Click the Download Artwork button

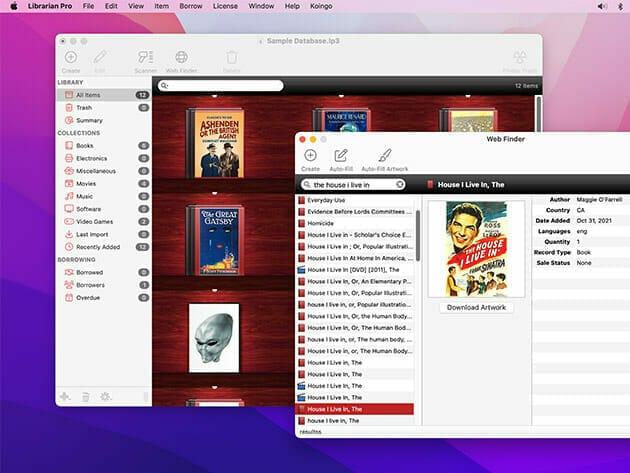coord(476,307)
